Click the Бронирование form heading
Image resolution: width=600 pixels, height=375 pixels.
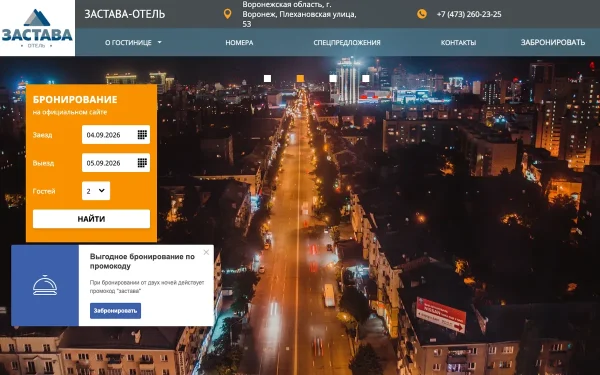pyautogui.click(x=75, y=99)
